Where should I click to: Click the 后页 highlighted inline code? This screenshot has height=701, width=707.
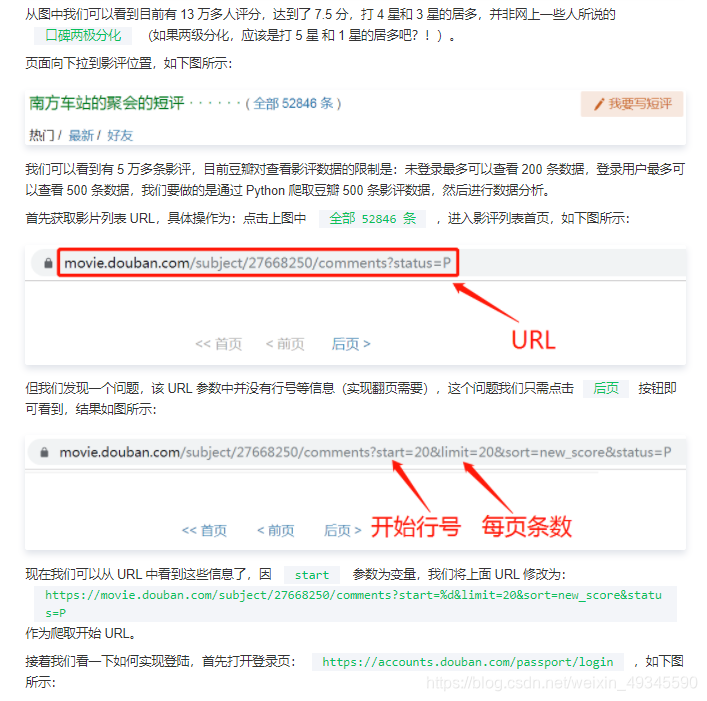(606, 389)
